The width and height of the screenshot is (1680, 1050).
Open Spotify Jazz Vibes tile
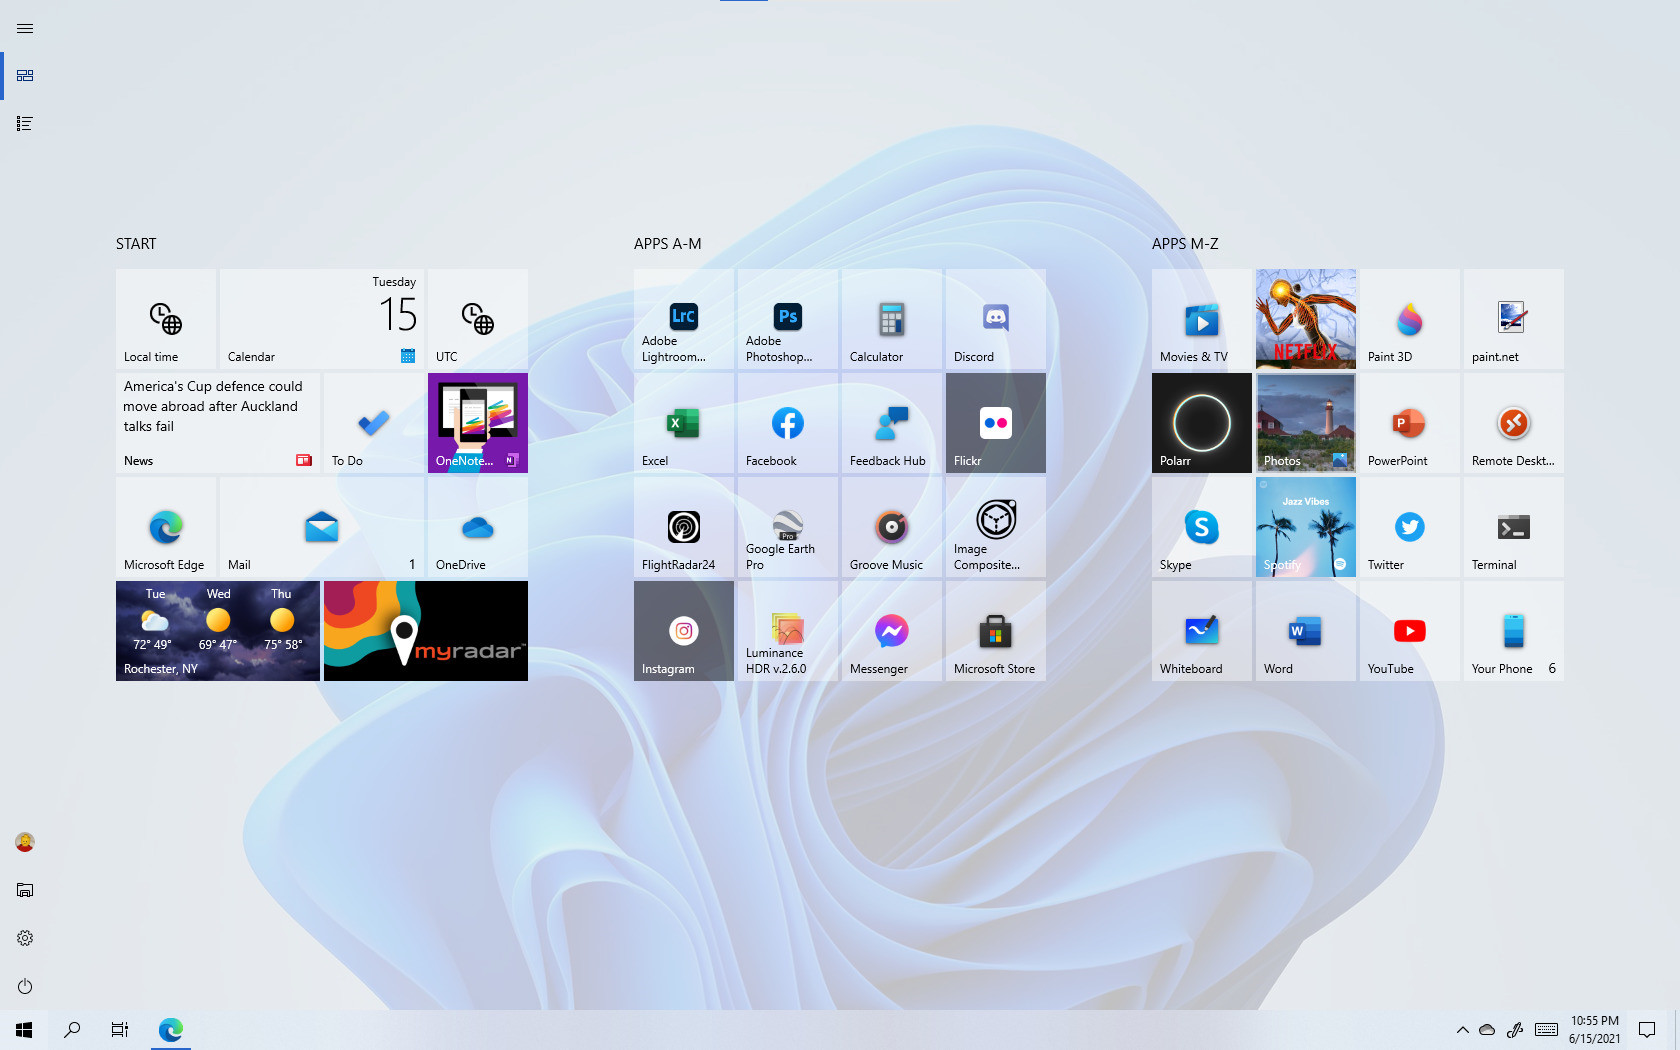click(x=1306, y=527)
